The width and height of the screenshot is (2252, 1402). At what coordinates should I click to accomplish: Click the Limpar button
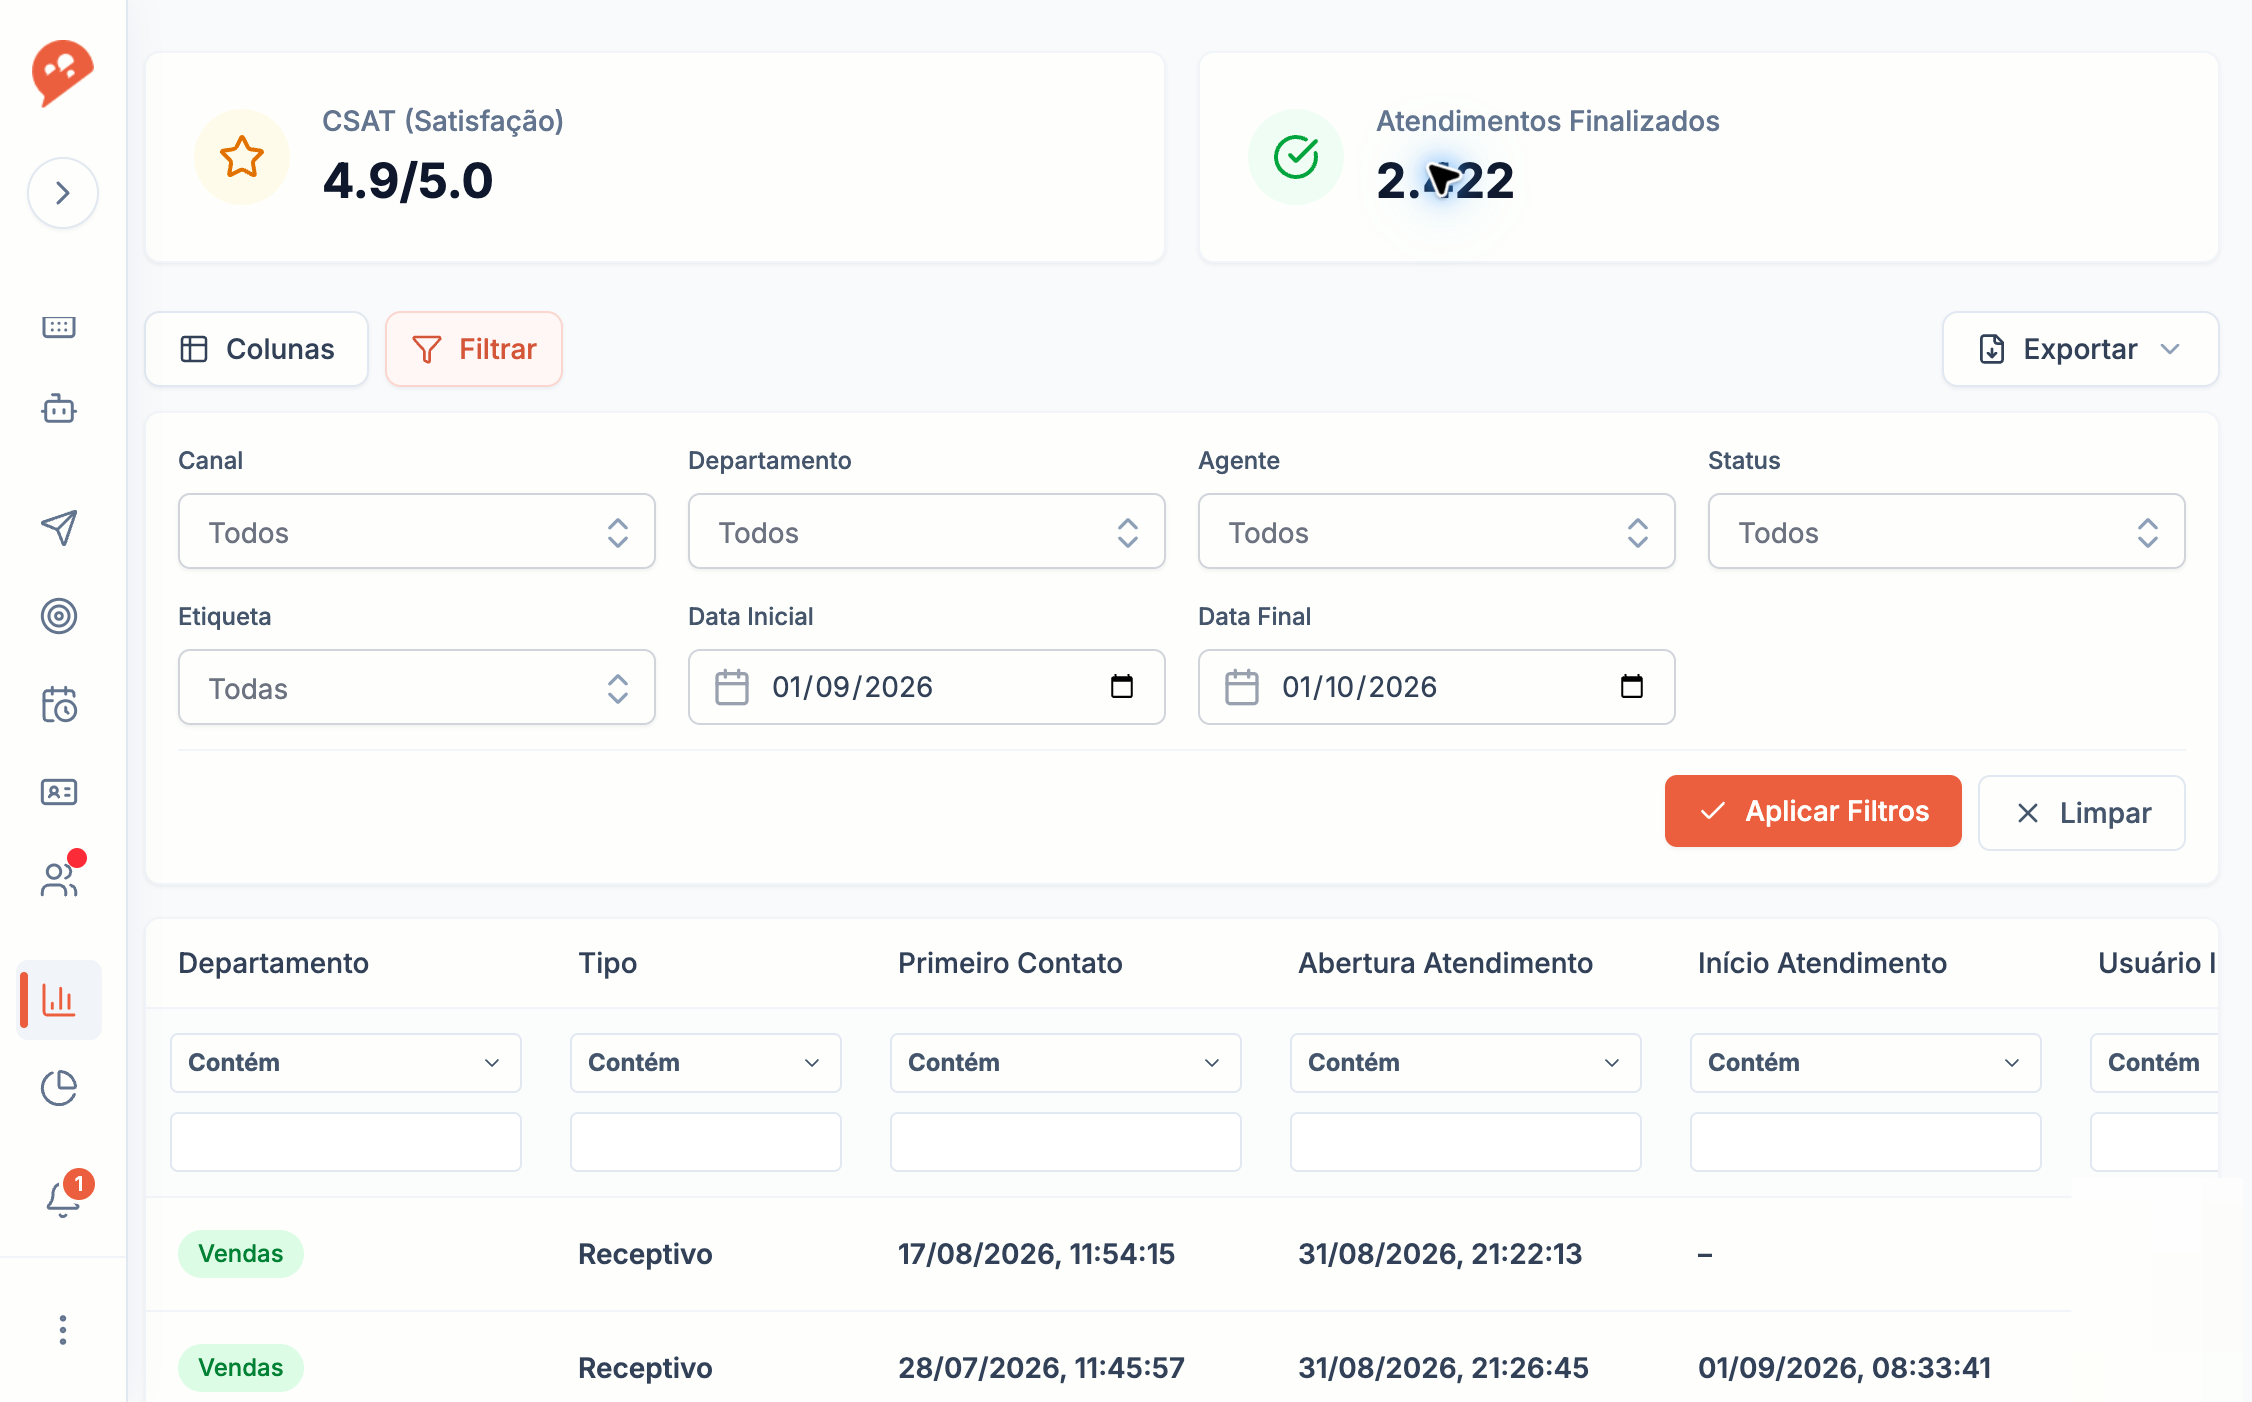[2082, 813]
